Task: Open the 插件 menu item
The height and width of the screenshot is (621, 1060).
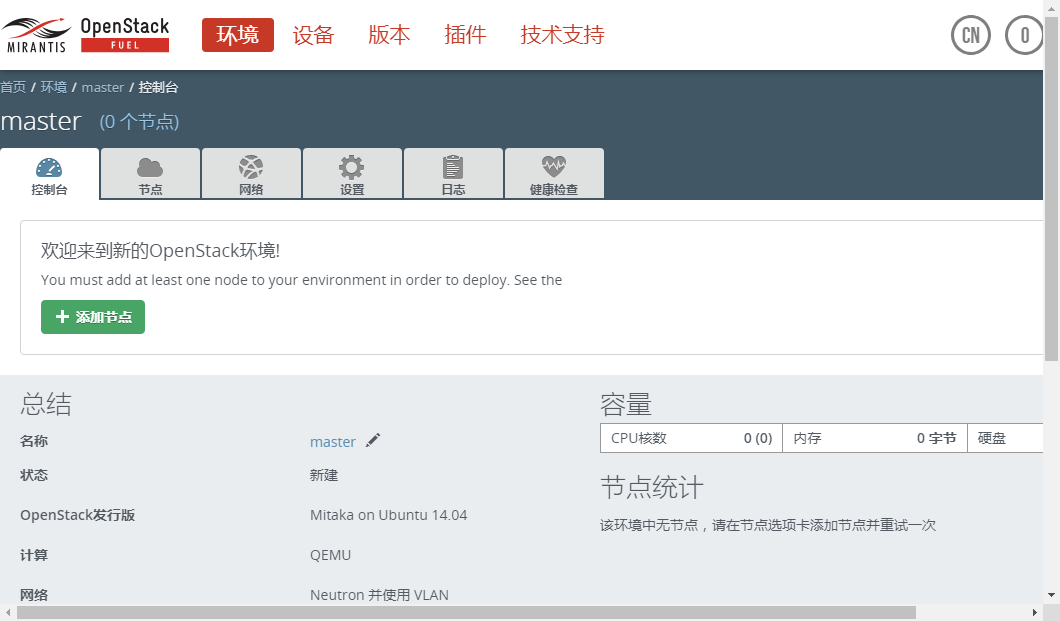Action: (465, 33)
